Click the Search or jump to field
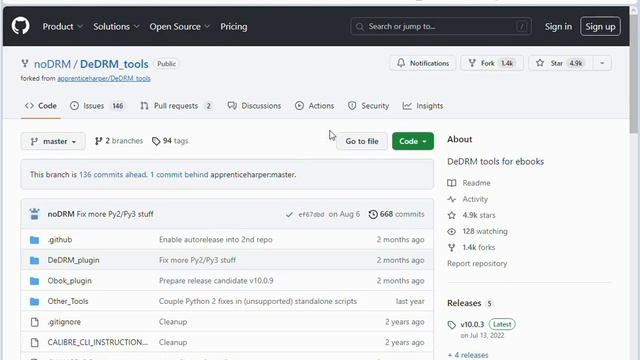640x360 pixels. pyautogui.click(x=441, y=27)
